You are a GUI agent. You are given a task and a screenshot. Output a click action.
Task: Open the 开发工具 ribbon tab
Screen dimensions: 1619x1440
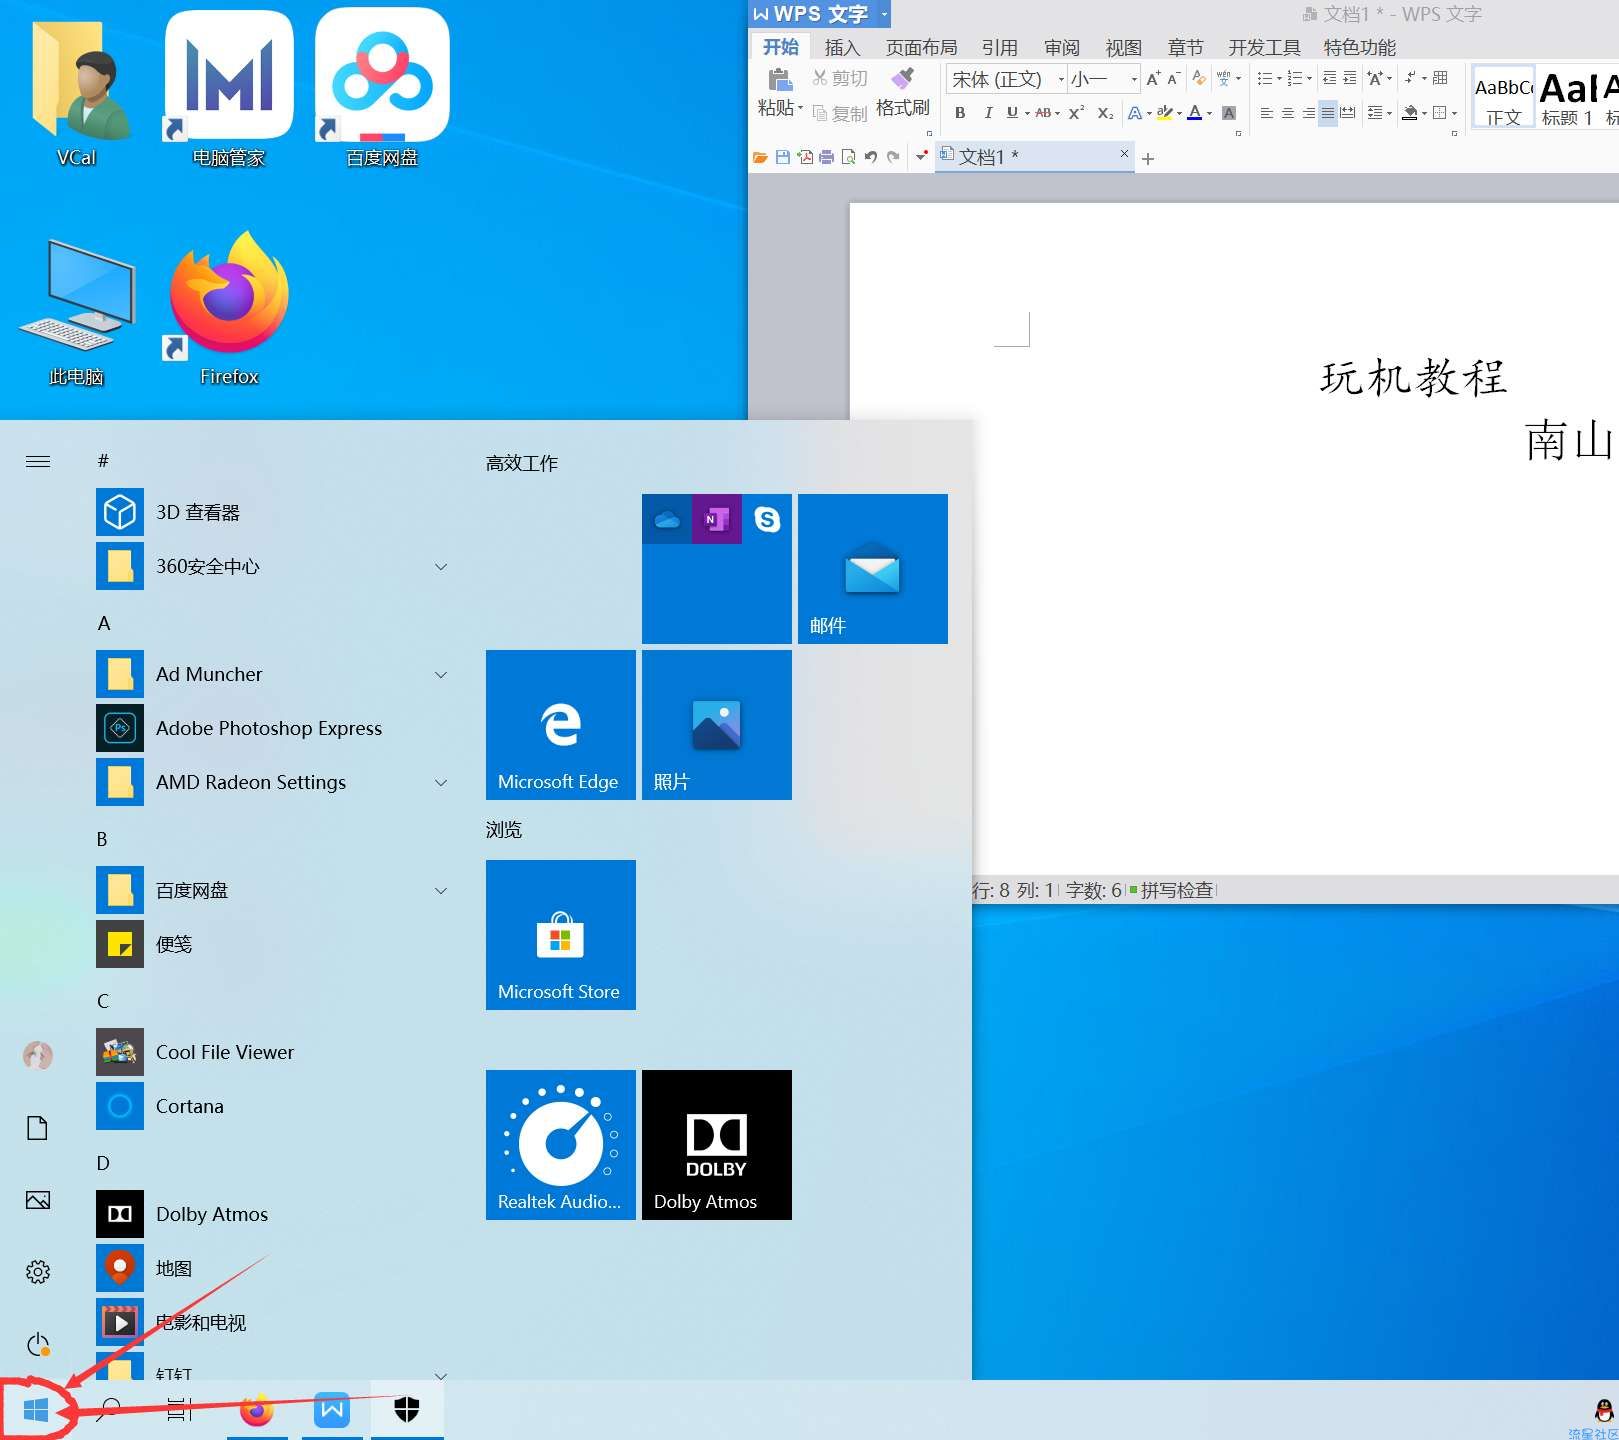pos(1264,47)
